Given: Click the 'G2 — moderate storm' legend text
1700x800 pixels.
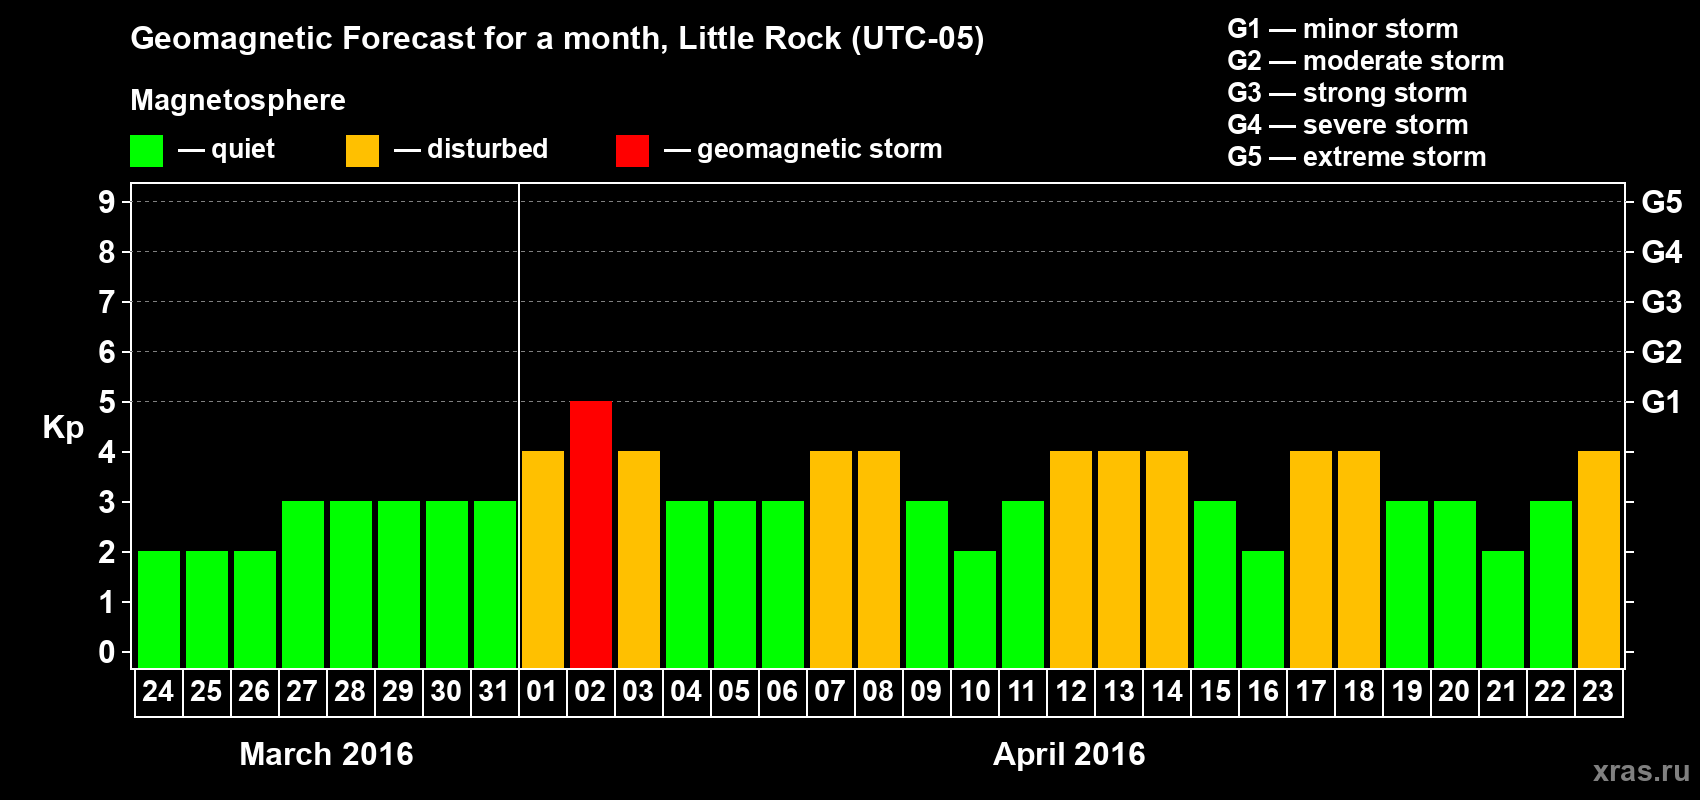Looking at the screenshot, I should (x=1366, y=61).
